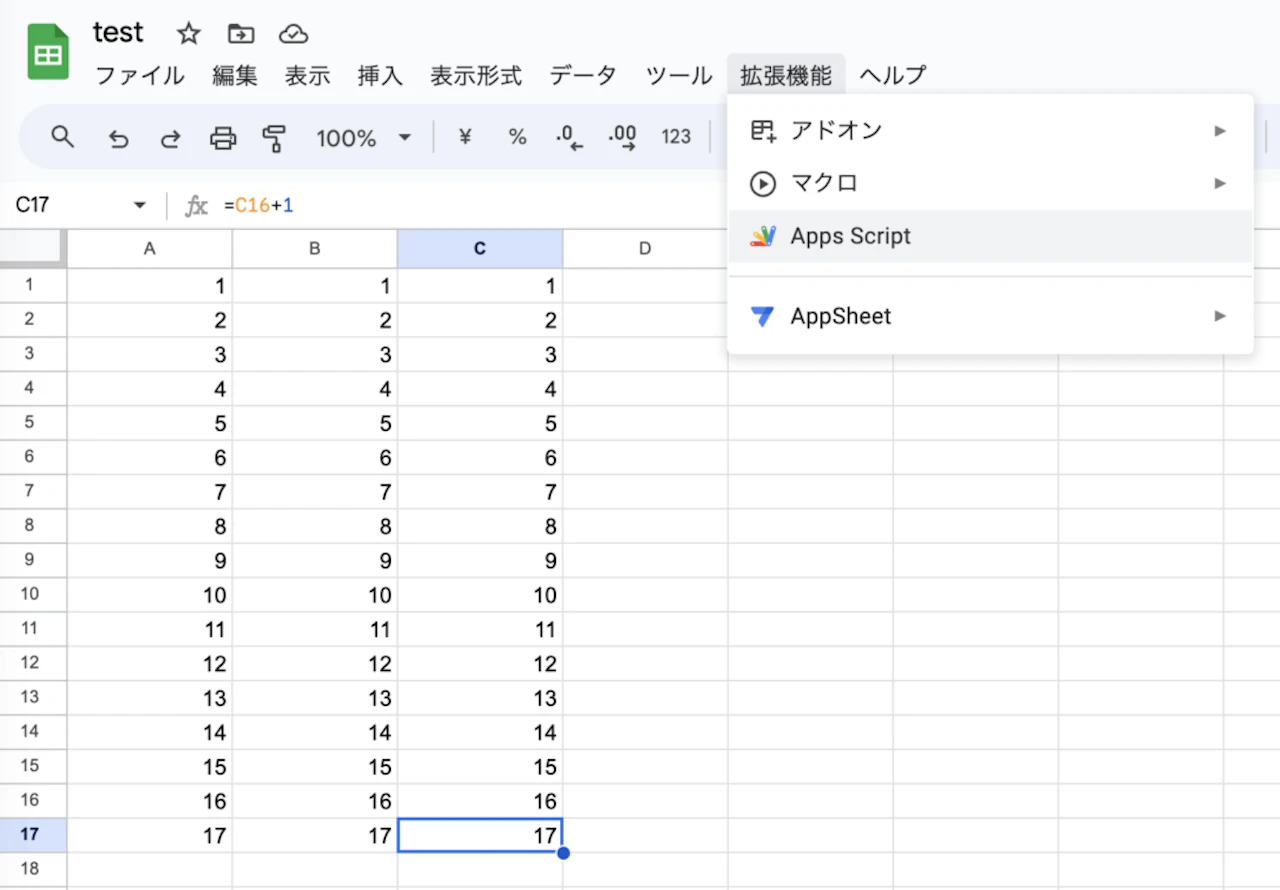Select cell B17 containing 17

[x=315, y=835]
